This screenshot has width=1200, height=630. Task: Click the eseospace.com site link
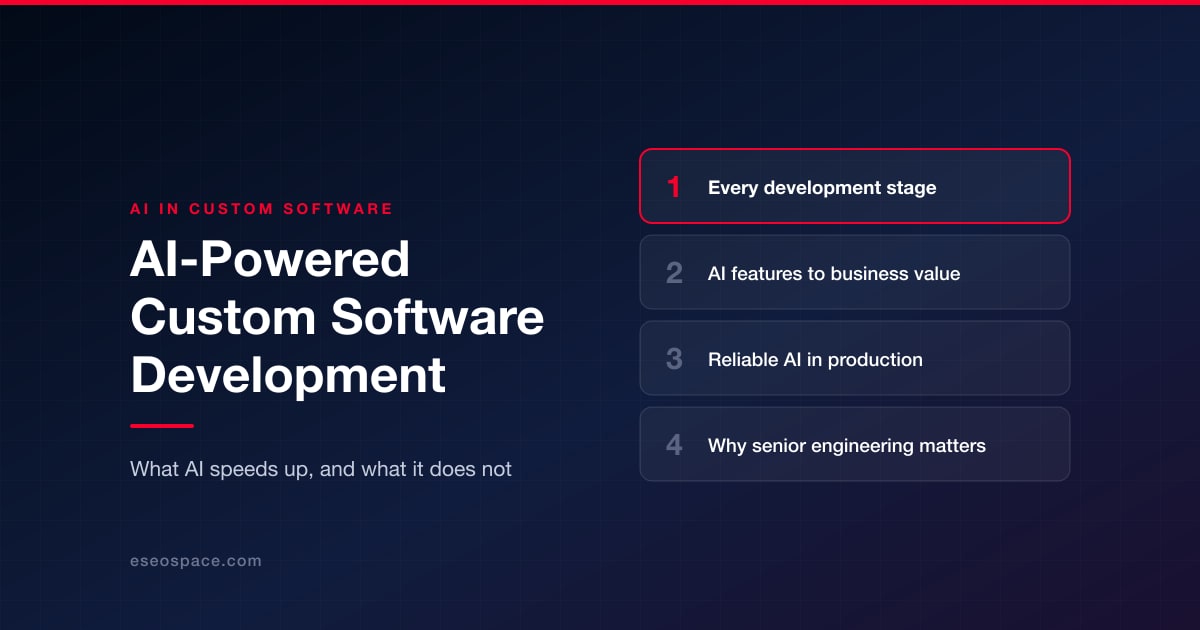coord(196,561)
